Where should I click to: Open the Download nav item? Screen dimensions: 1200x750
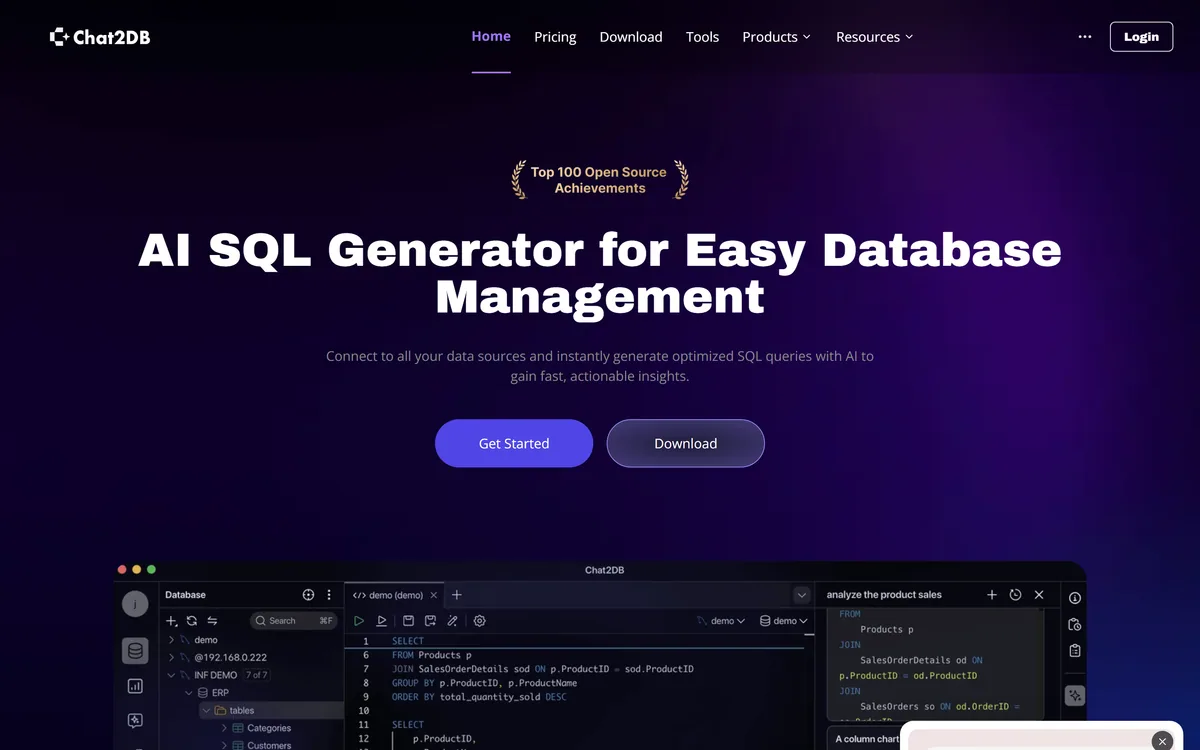pyautogui.click(x=631, y=37)
